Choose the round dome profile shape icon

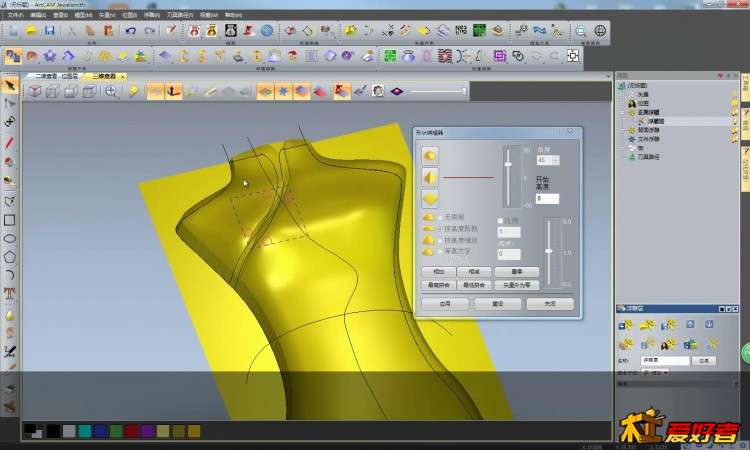[x=429, y=155]
